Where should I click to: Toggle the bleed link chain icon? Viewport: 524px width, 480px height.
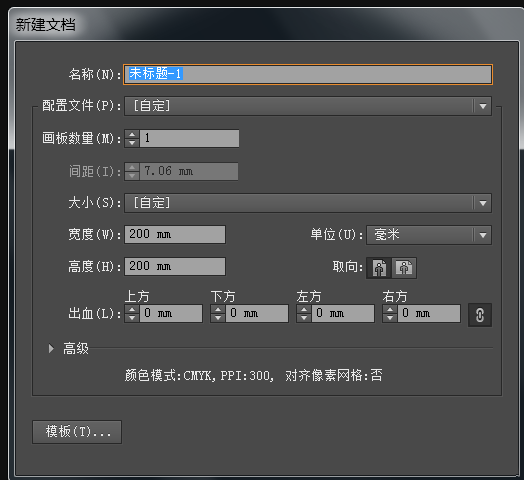pos(480,315)
